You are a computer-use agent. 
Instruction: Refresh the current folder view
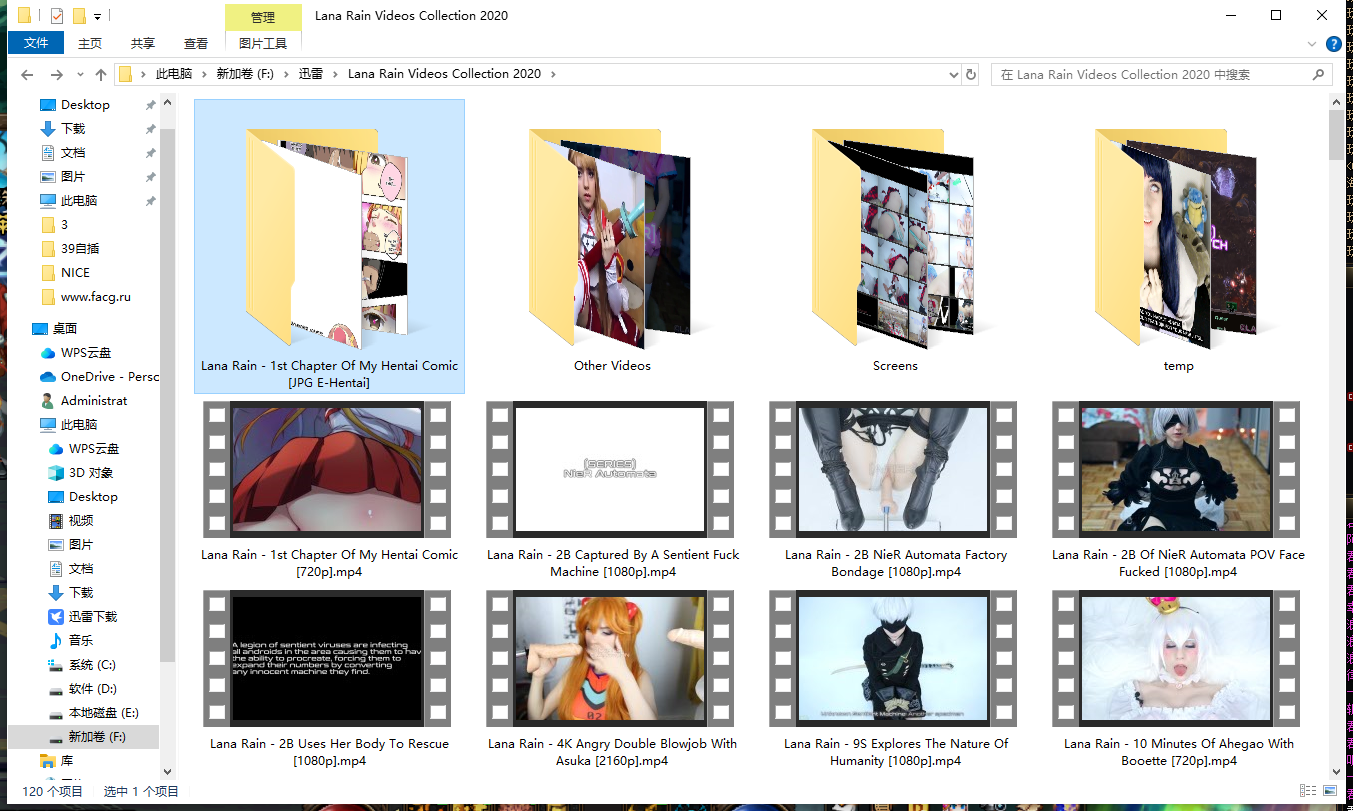(x=970, y=74)
